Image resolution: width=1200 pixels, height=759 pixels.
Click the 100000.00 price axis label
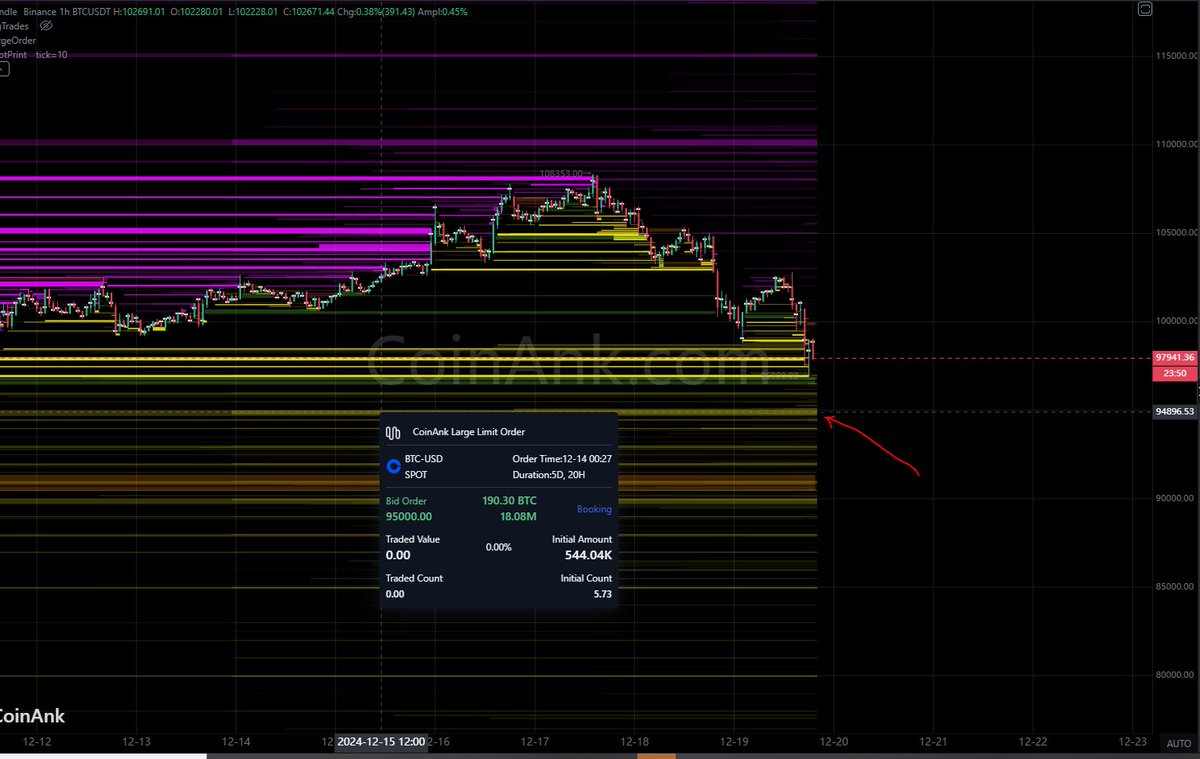1176,321
